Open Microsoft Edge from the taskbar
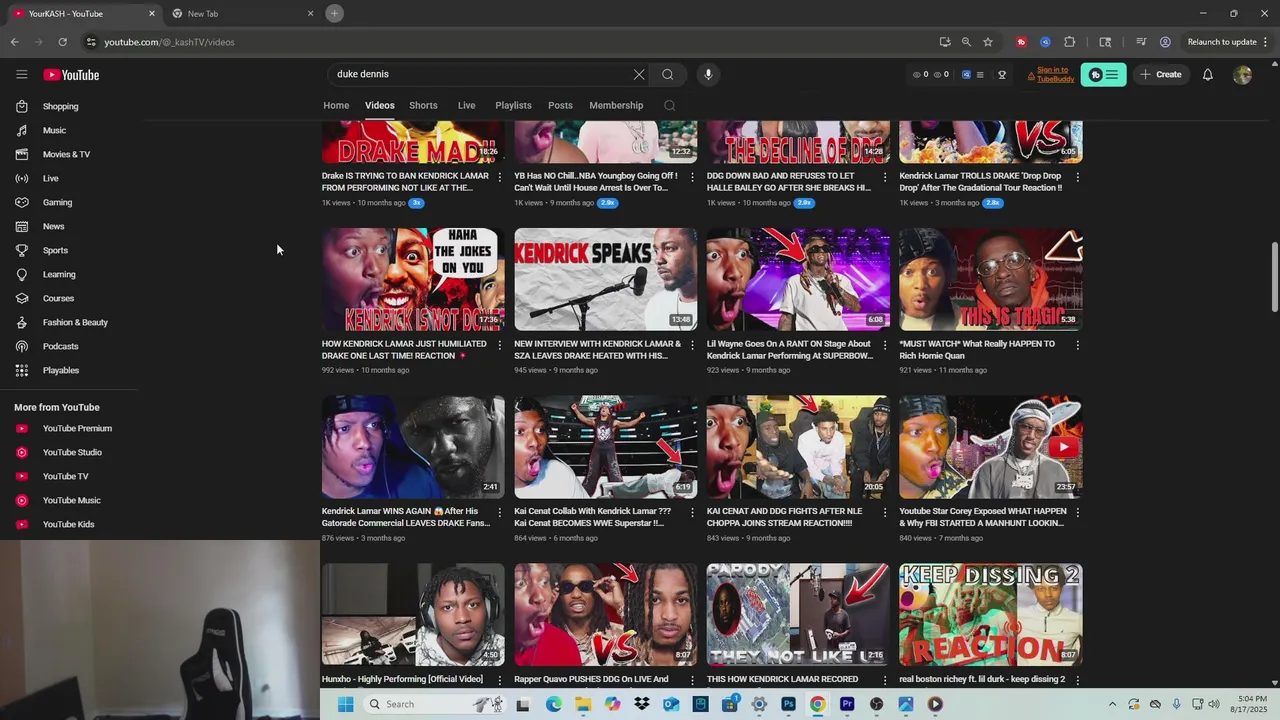Image resolution: width=1280 pixels, height=720 pixels. click(554, 704)
